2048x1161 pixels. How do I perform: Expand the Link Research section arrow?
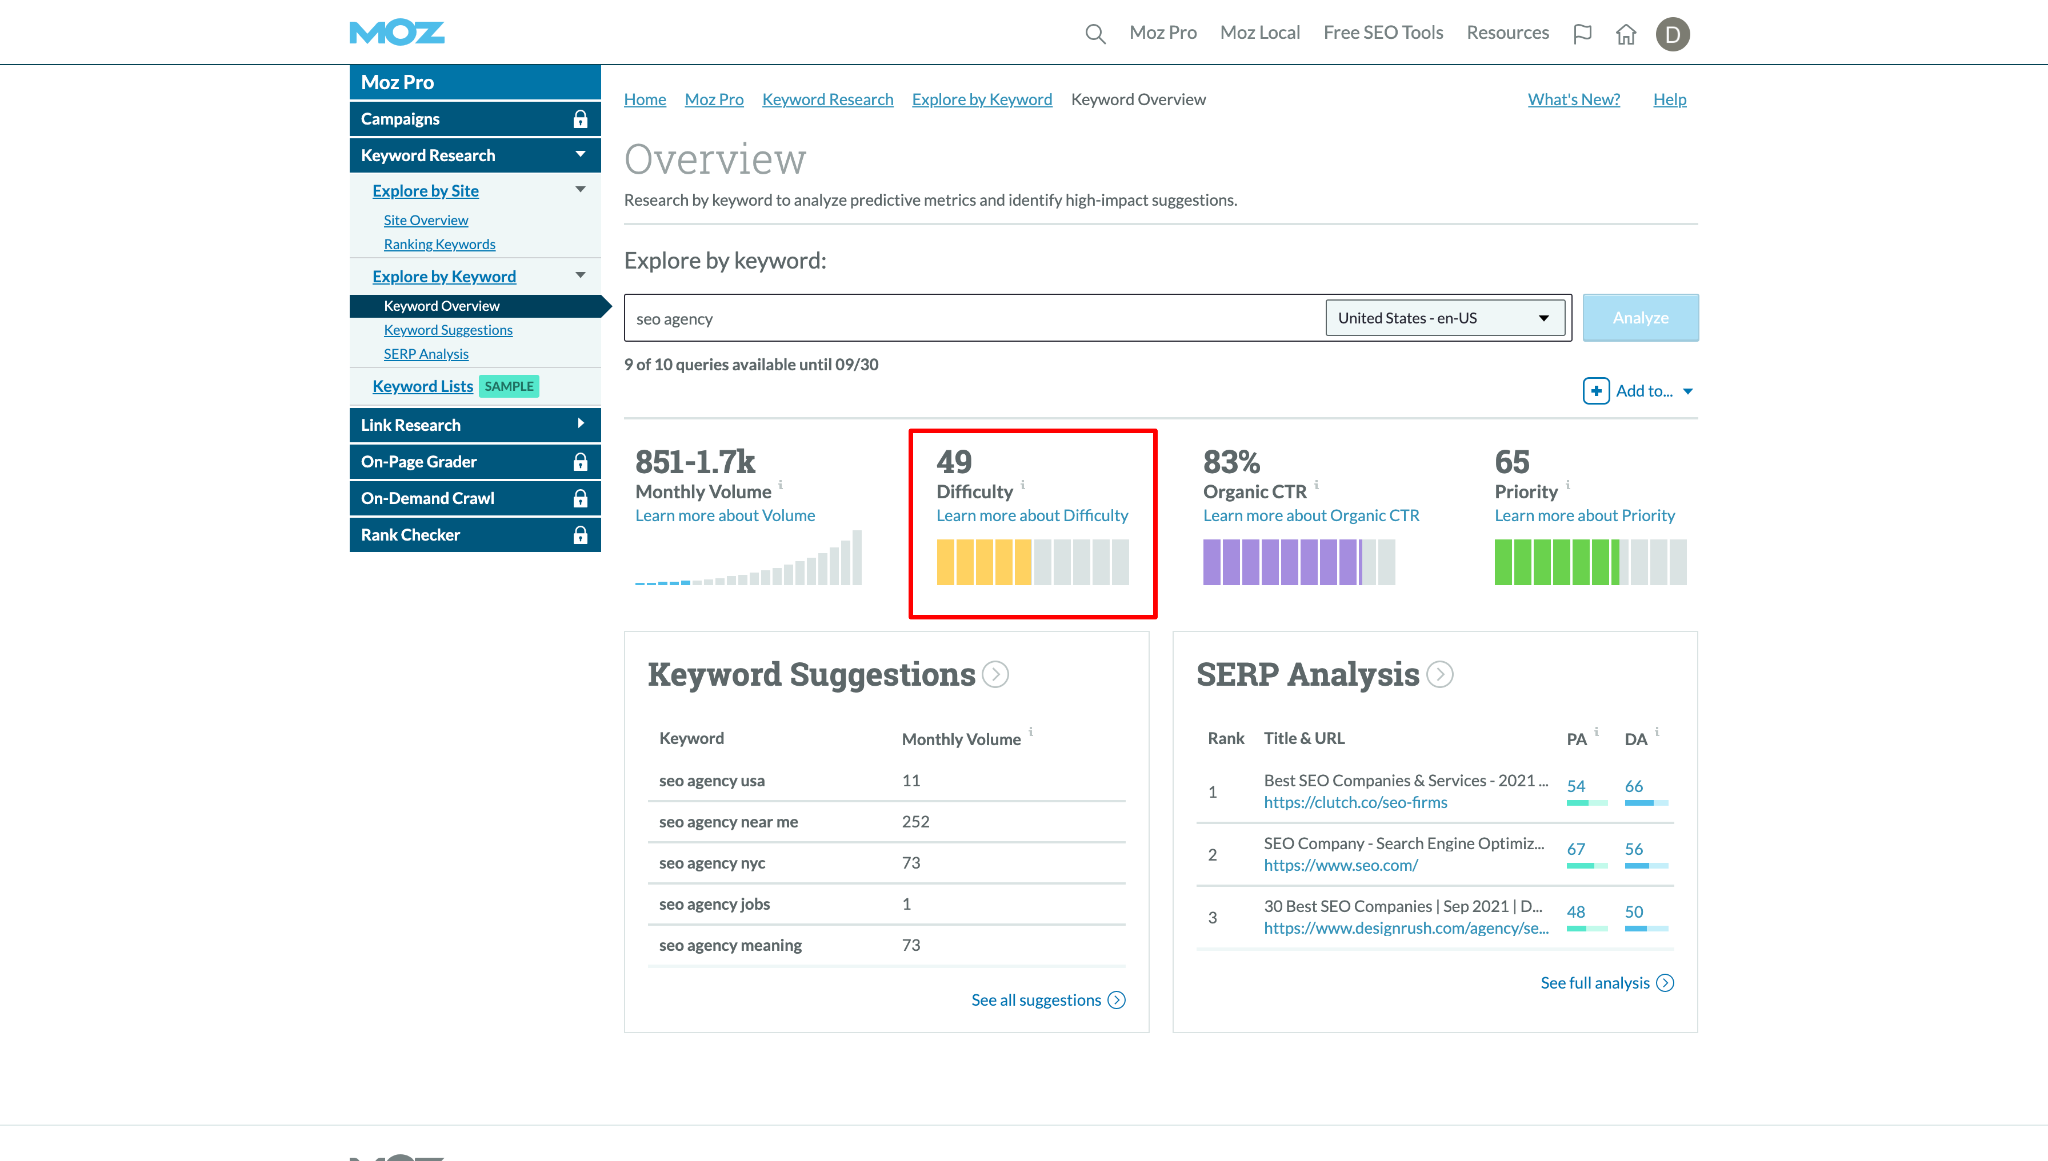tap(580, 424)
